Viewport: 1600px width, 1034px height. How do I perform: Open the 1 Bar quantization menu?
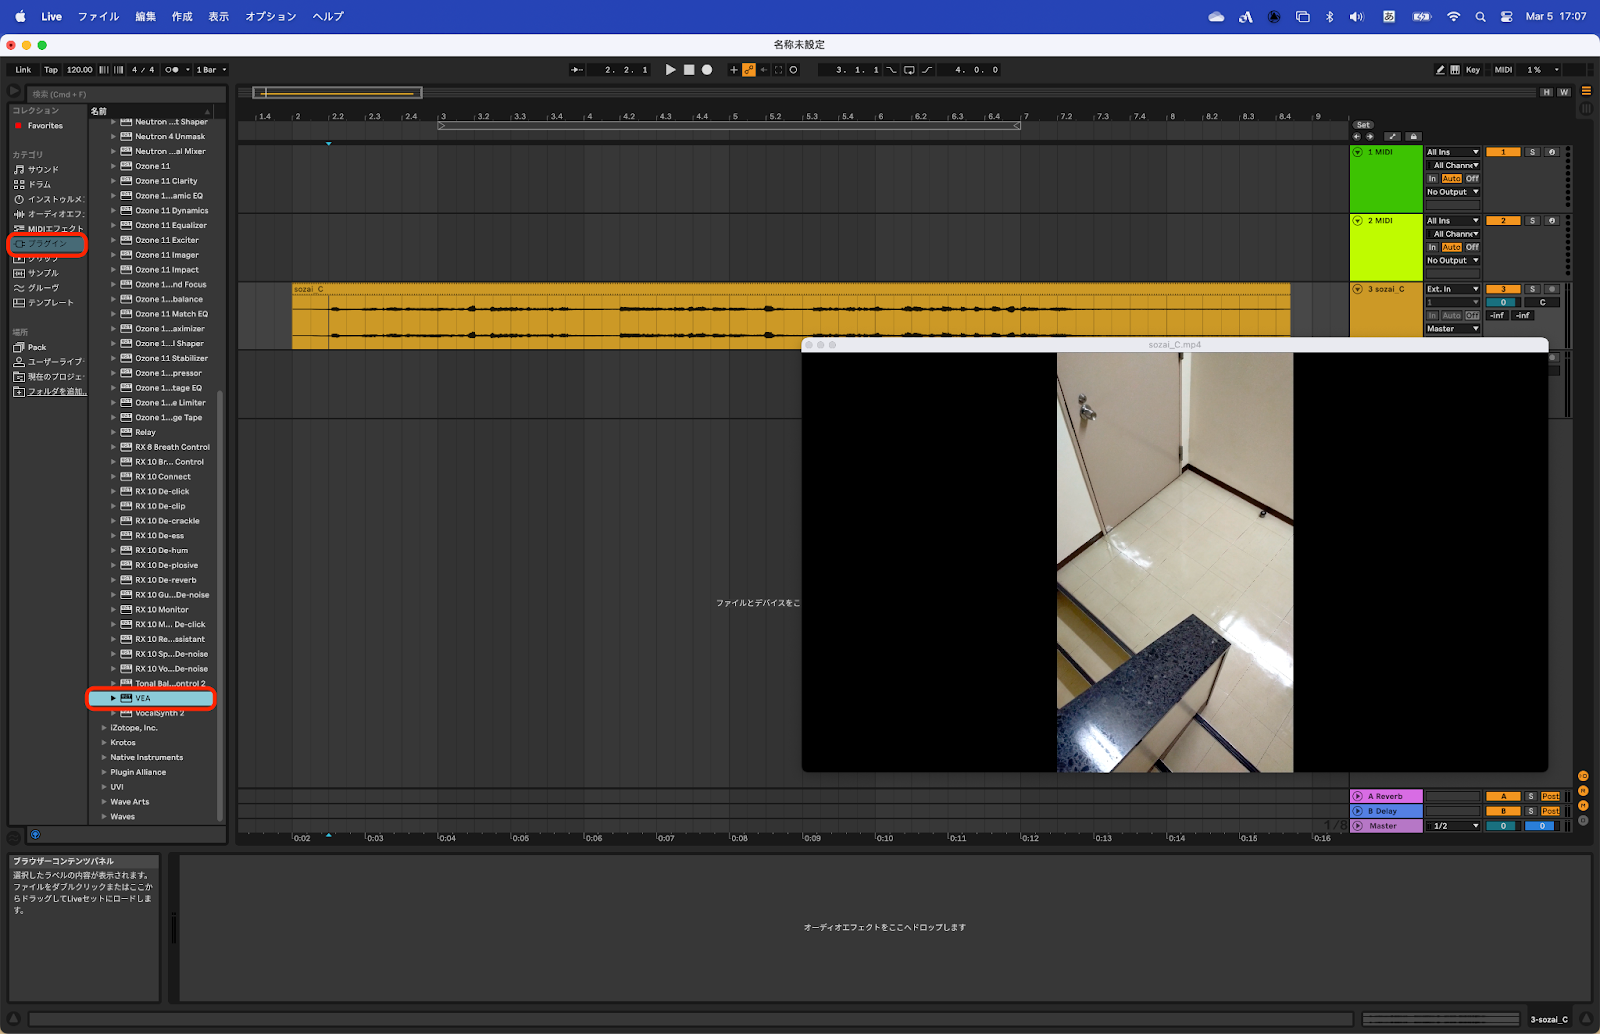211,70
